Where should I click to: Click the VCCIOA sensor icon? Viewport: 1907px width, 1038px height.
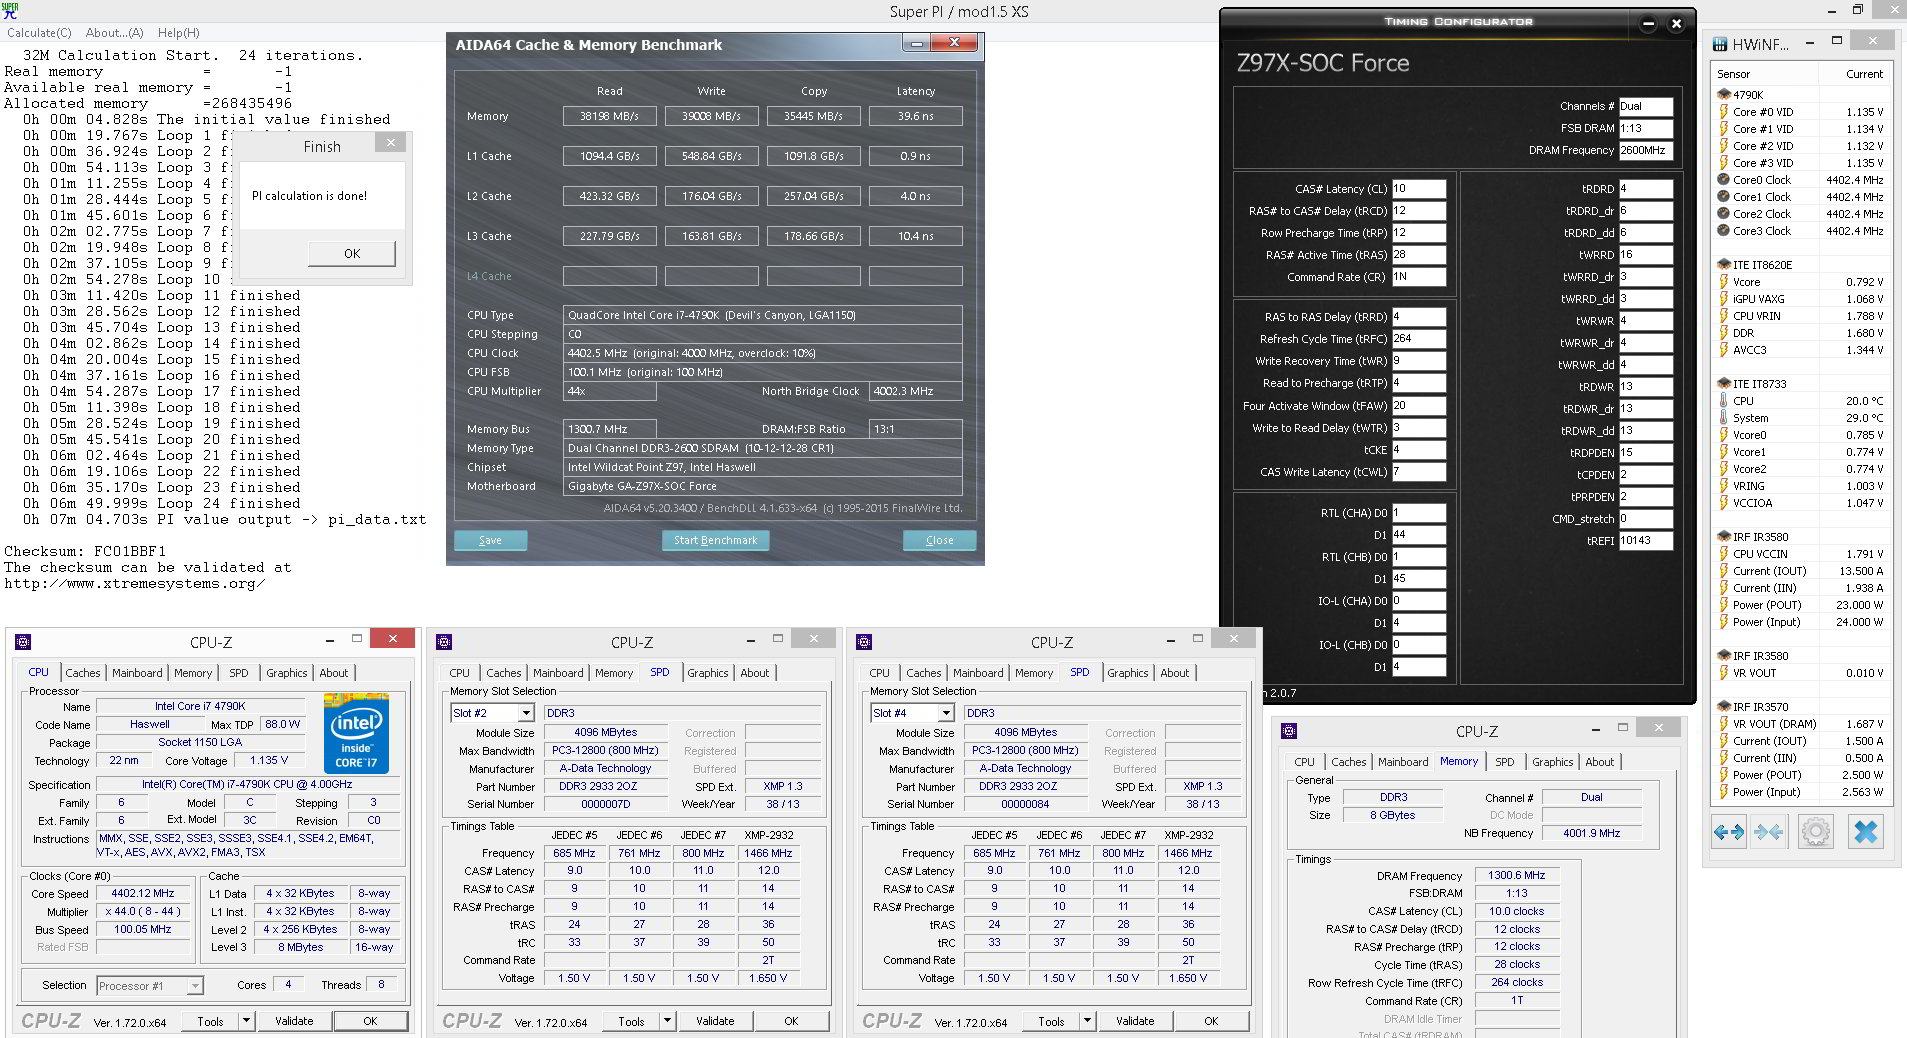(1724, 503)
